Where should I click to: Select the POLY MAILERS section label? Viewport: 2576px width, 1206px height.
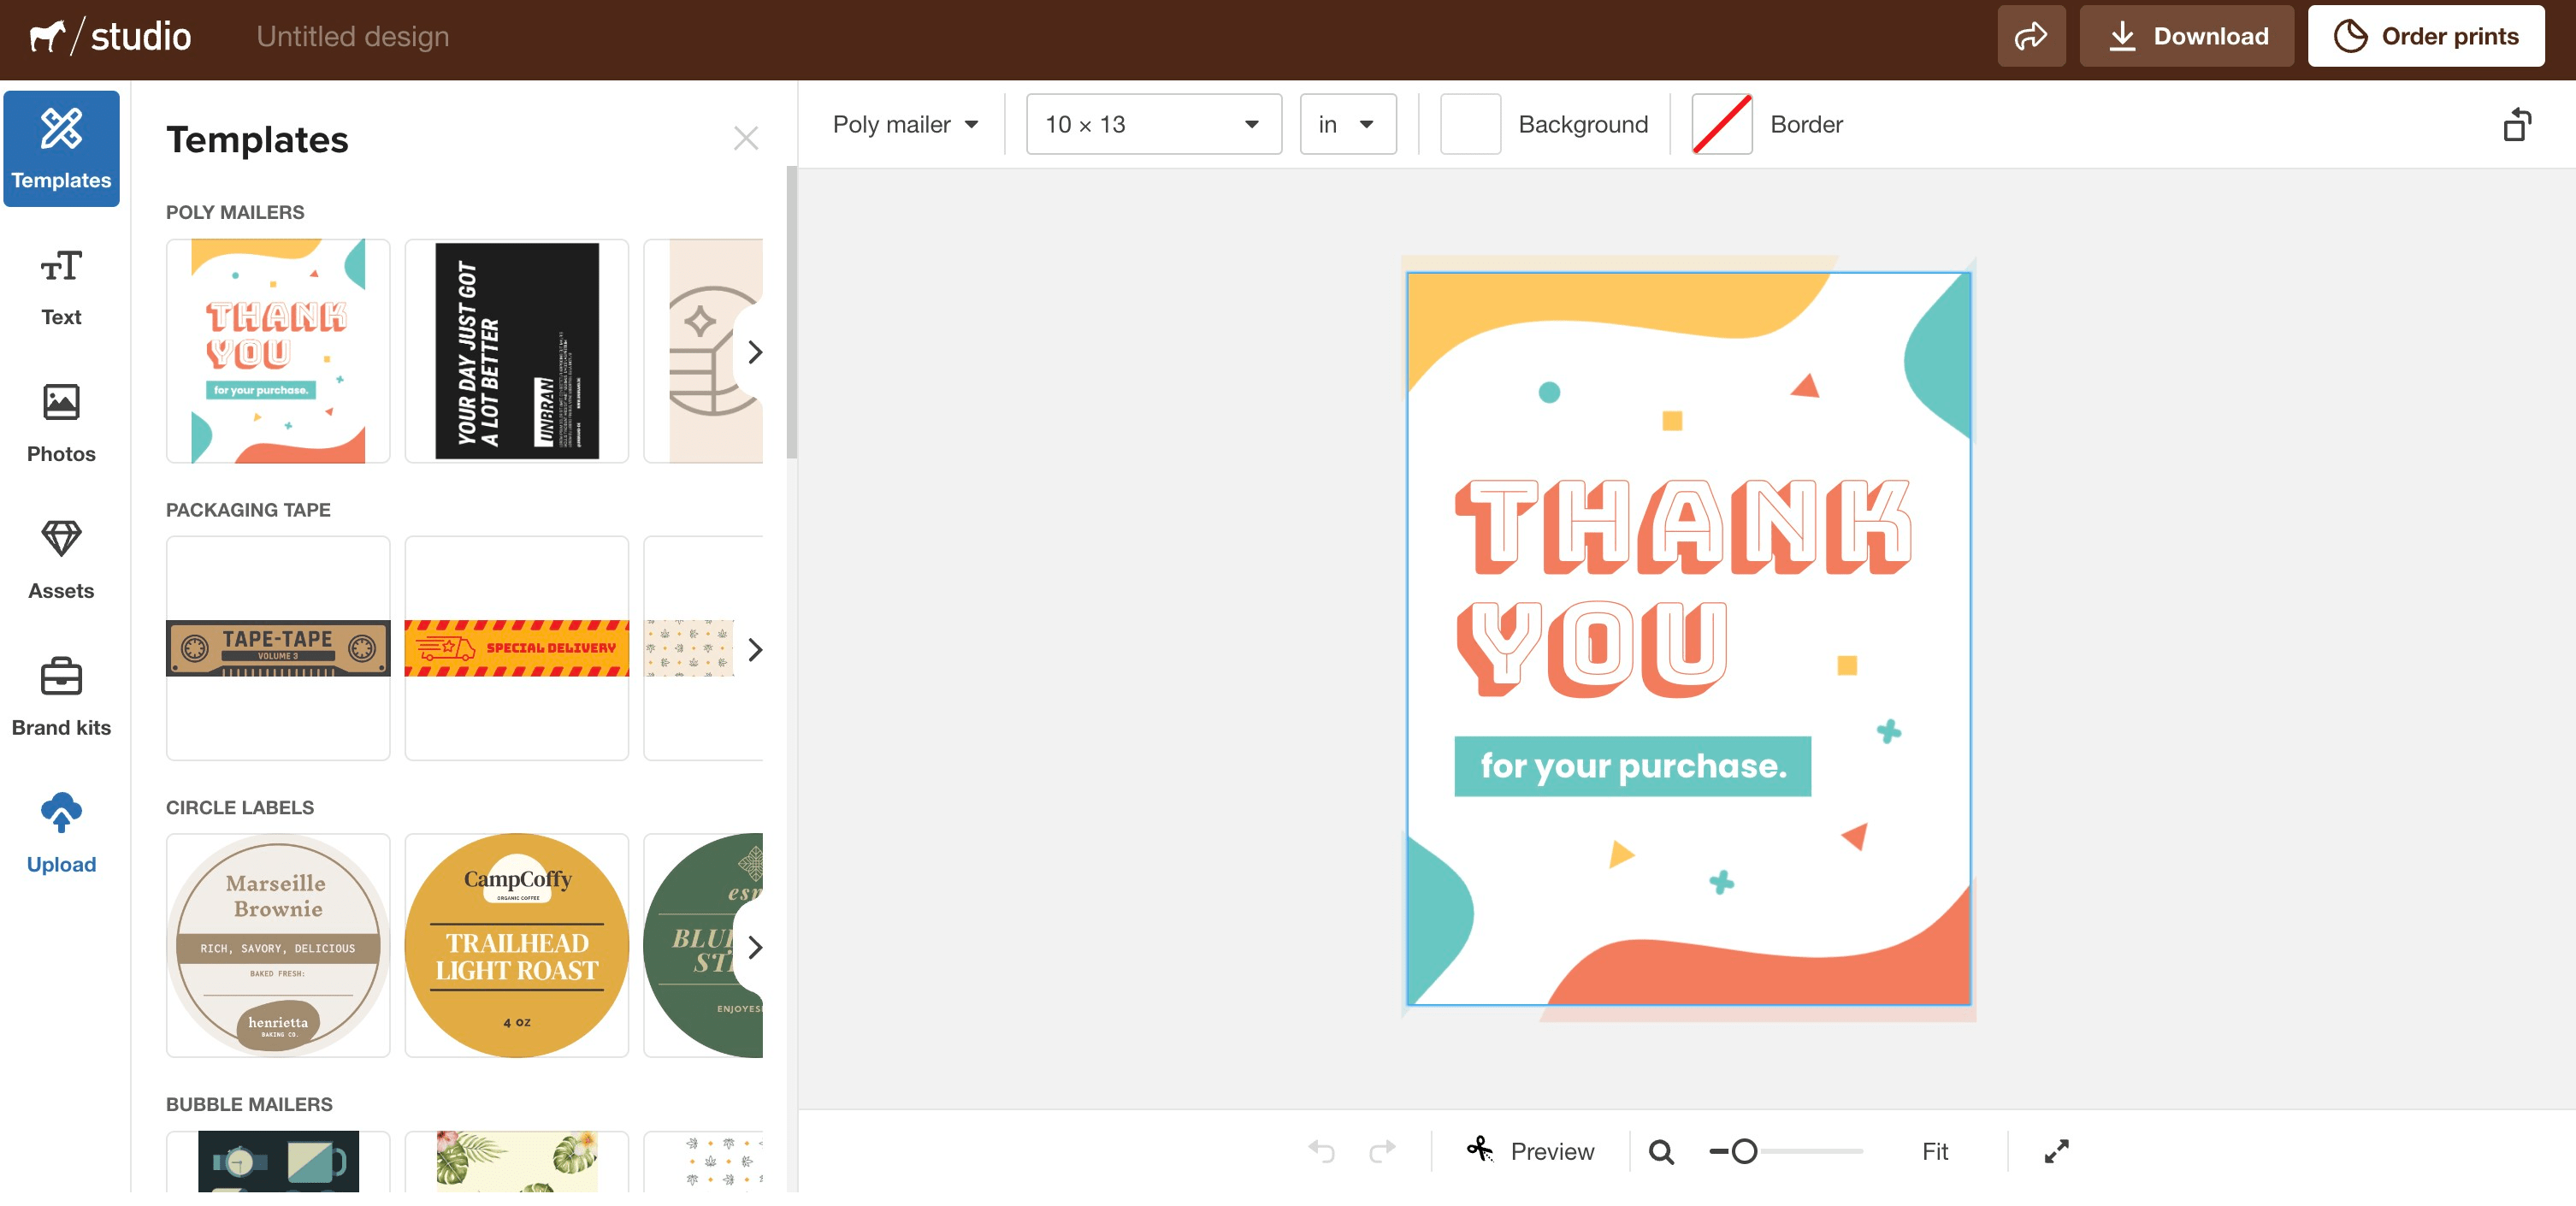[235, 210]
